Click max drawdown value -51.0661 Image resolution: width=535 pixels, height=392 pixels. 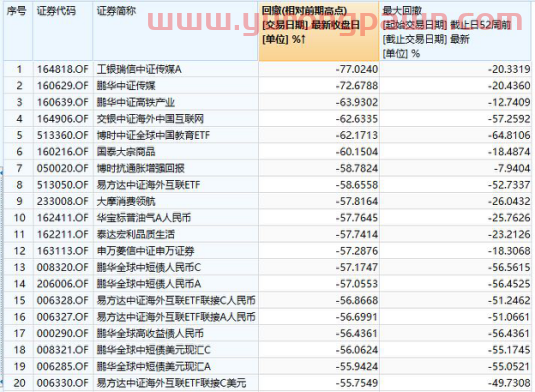pyautogui.click(x=509, y=317)
